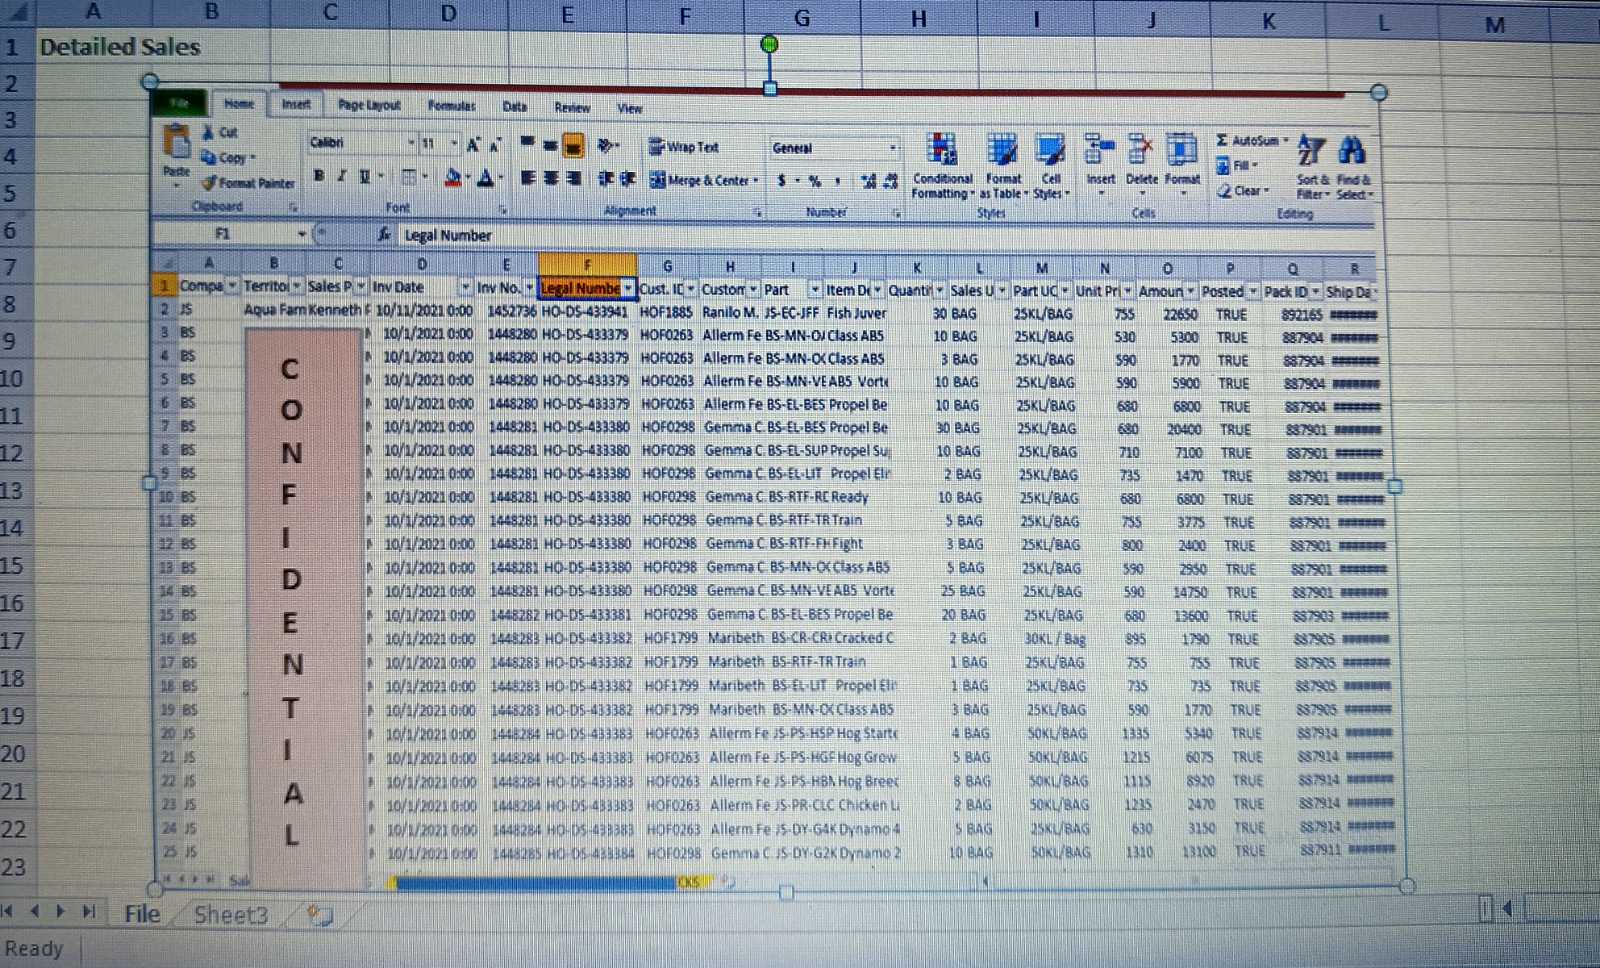Jump to last sheet with navigation arrow
This screenshot has width=1600, height=968.
(88, 911)
